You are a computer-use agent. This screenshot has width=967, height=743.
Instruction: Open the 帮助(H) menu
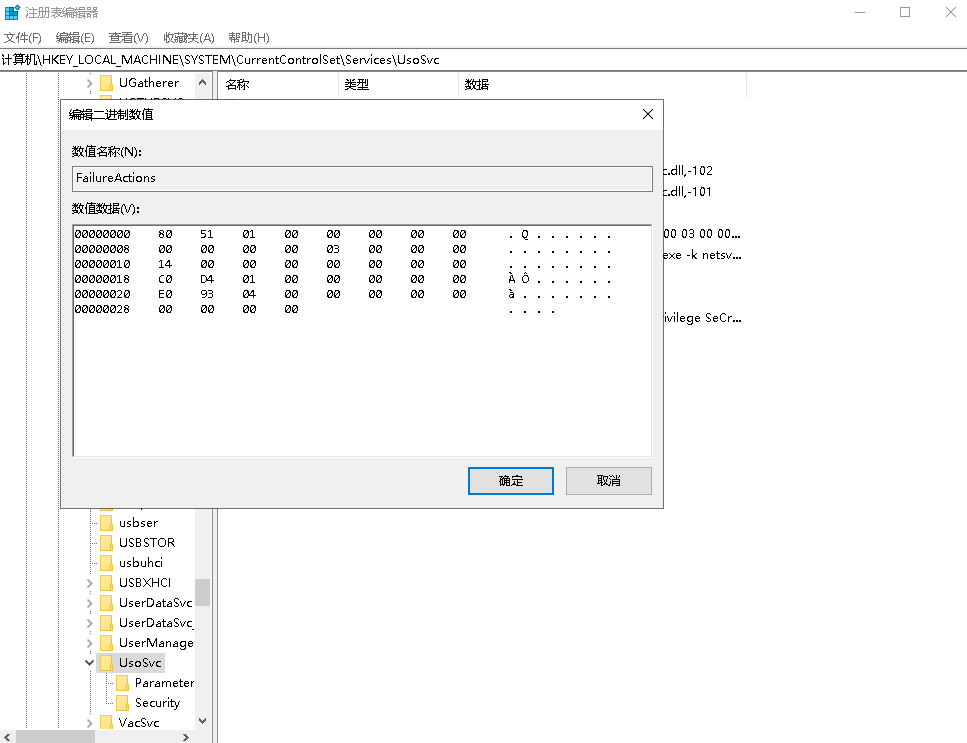[x=249, y=38]
